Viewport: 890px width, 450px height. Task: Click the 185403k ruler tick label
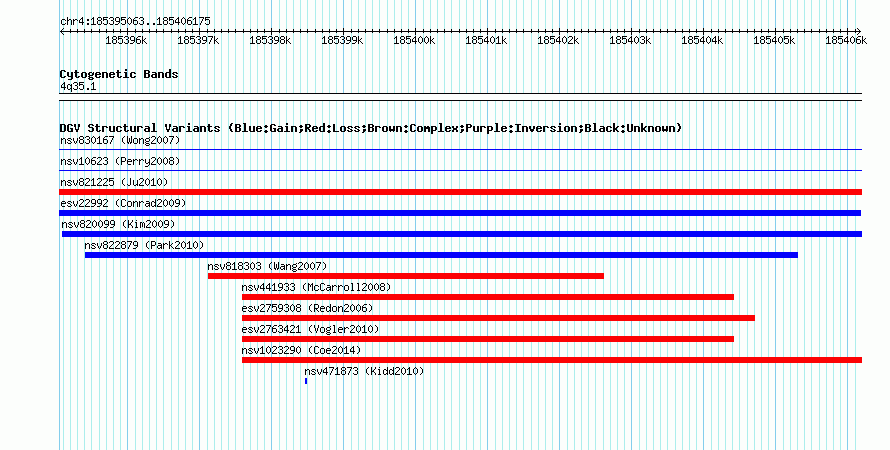[x=630, y=40]
